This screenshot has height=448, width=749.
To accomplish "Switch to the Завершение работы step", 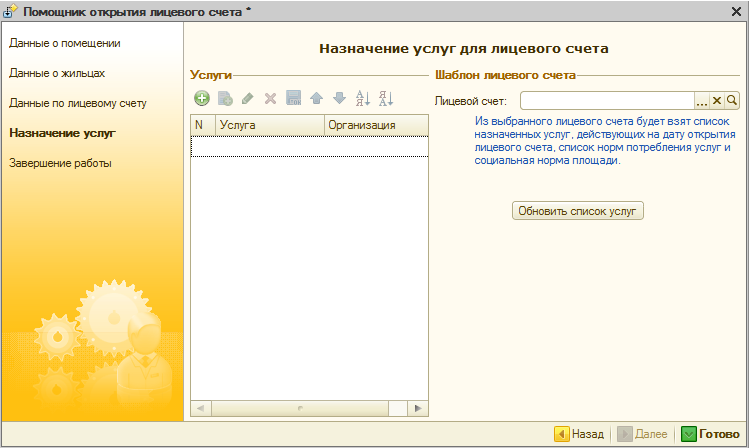I will [60, 163].
